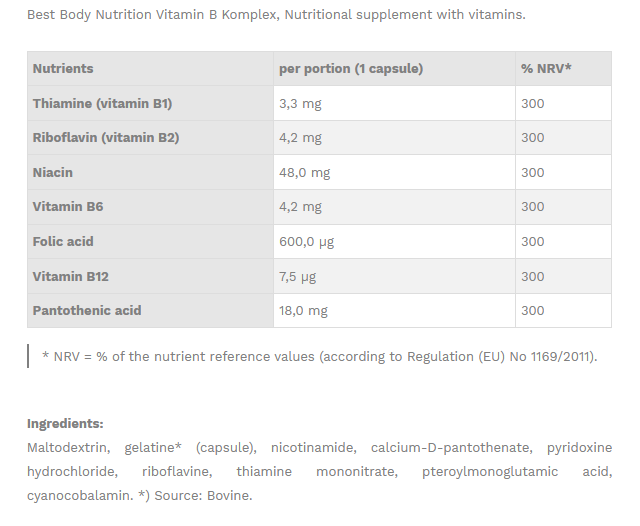Click the Nutrients column header

63,69
